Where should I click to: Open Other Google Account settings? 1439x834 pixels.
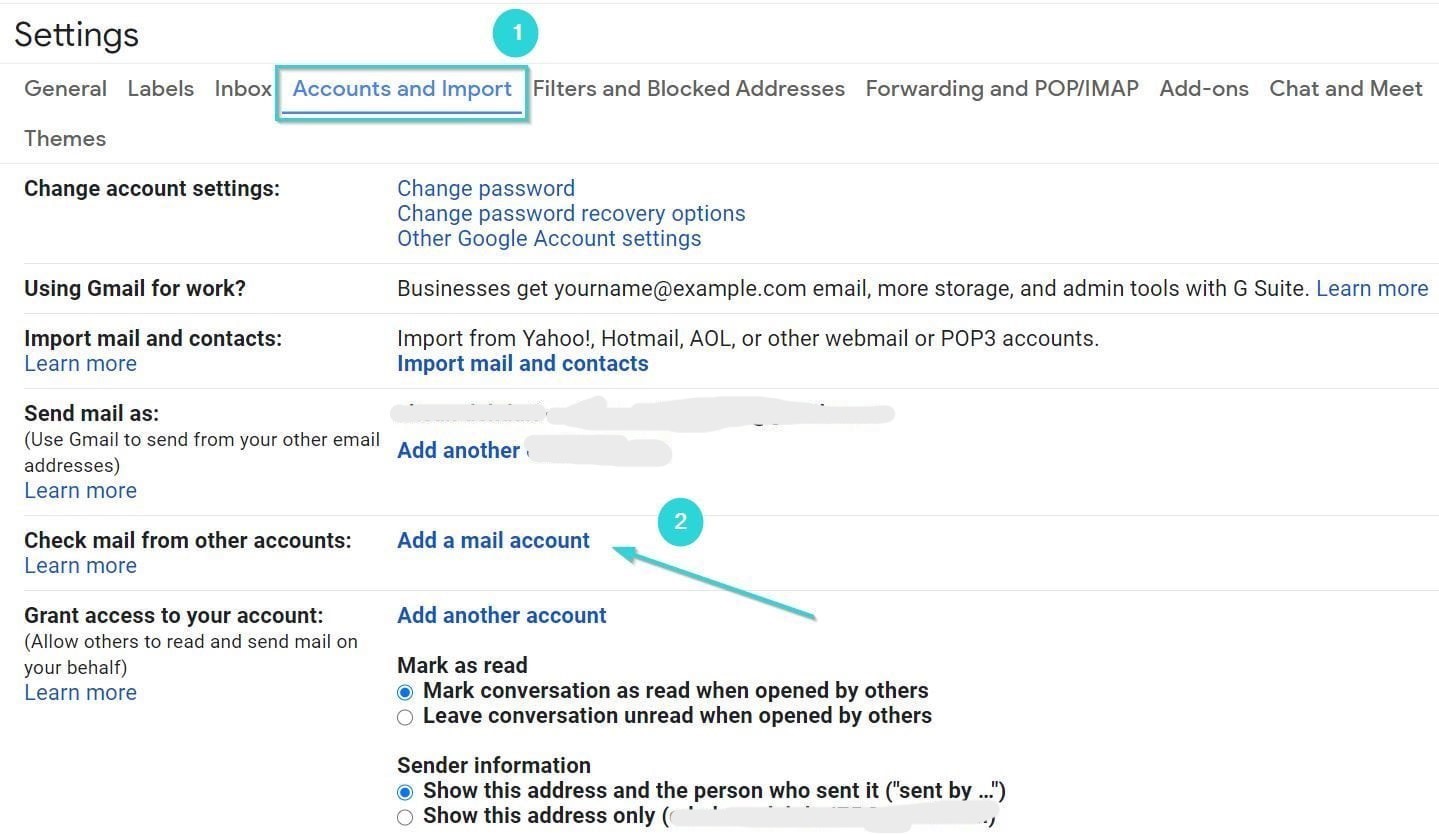[549, 239]
